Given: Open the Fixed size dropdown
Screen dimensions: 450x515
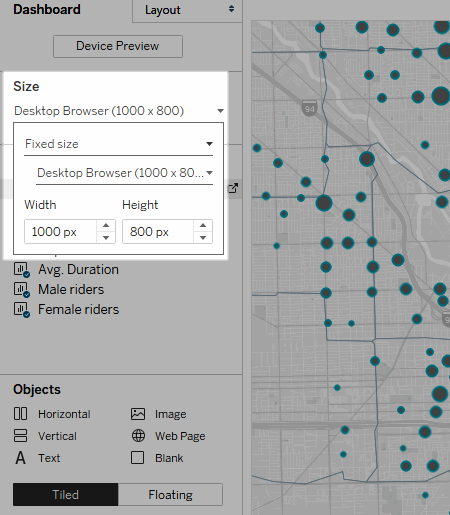Looking at the screenshot, I should coord(118,144).
